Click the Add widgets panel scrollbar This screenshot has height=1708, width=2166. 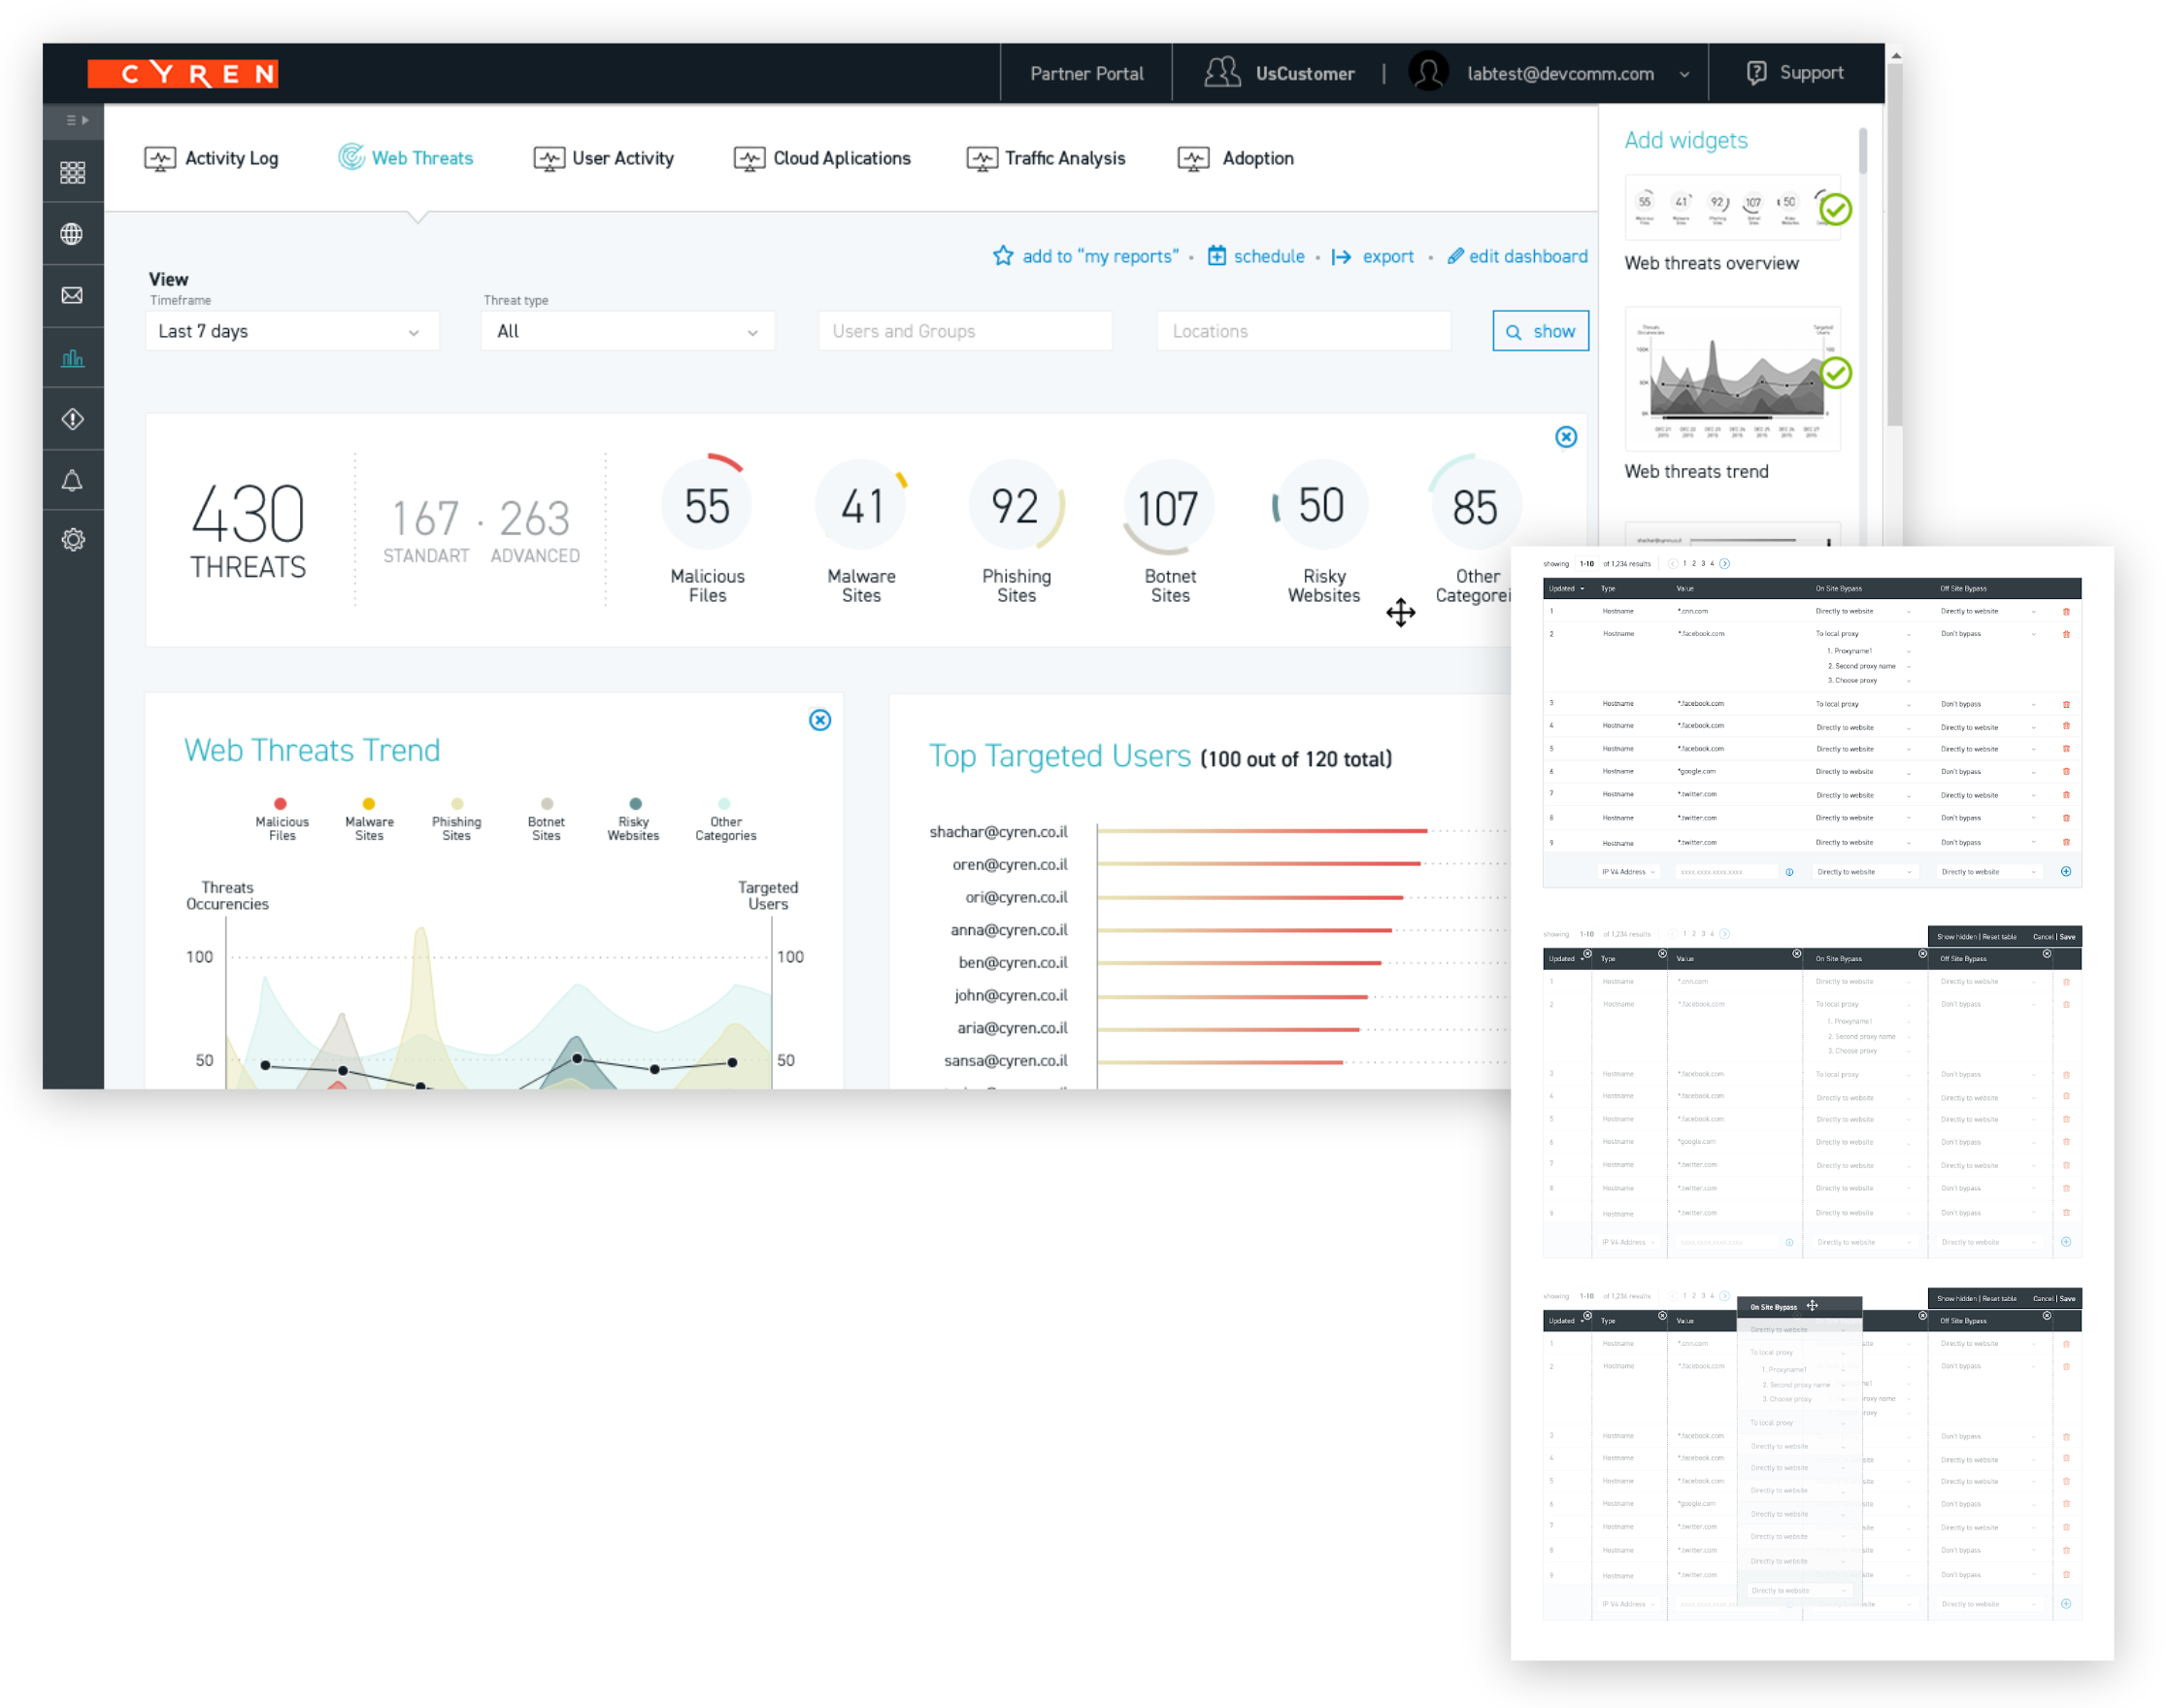point(1863,150)
